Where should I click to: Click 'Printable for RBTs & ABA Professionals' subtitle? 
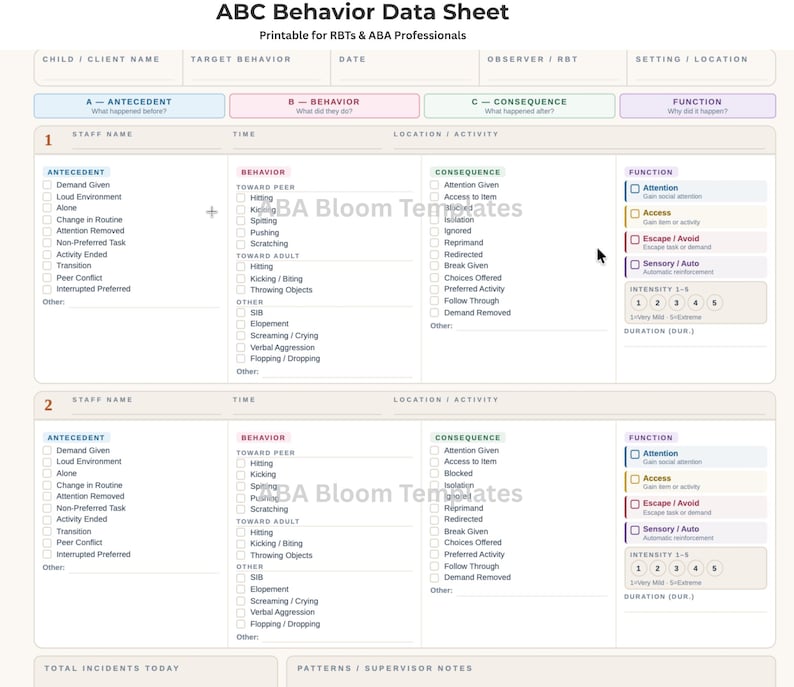(x=363, y=35)
